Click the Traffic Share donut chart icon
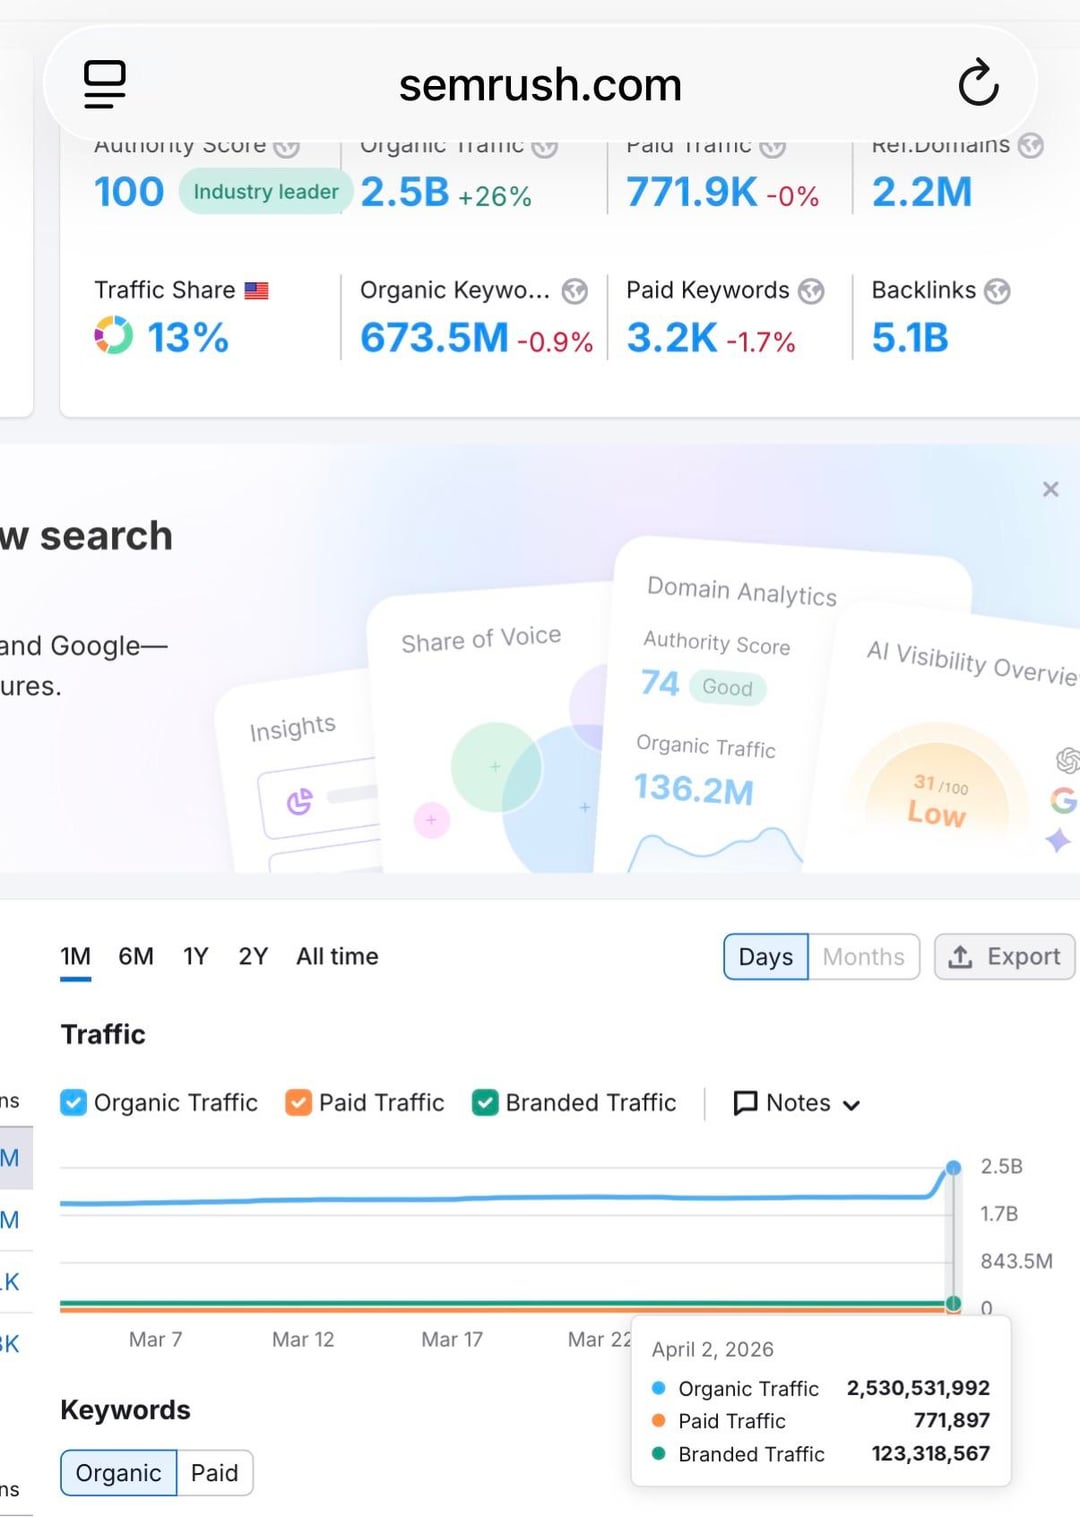Image resolution: width=1080 pixels, height=1517 pixels. [113, 336]
